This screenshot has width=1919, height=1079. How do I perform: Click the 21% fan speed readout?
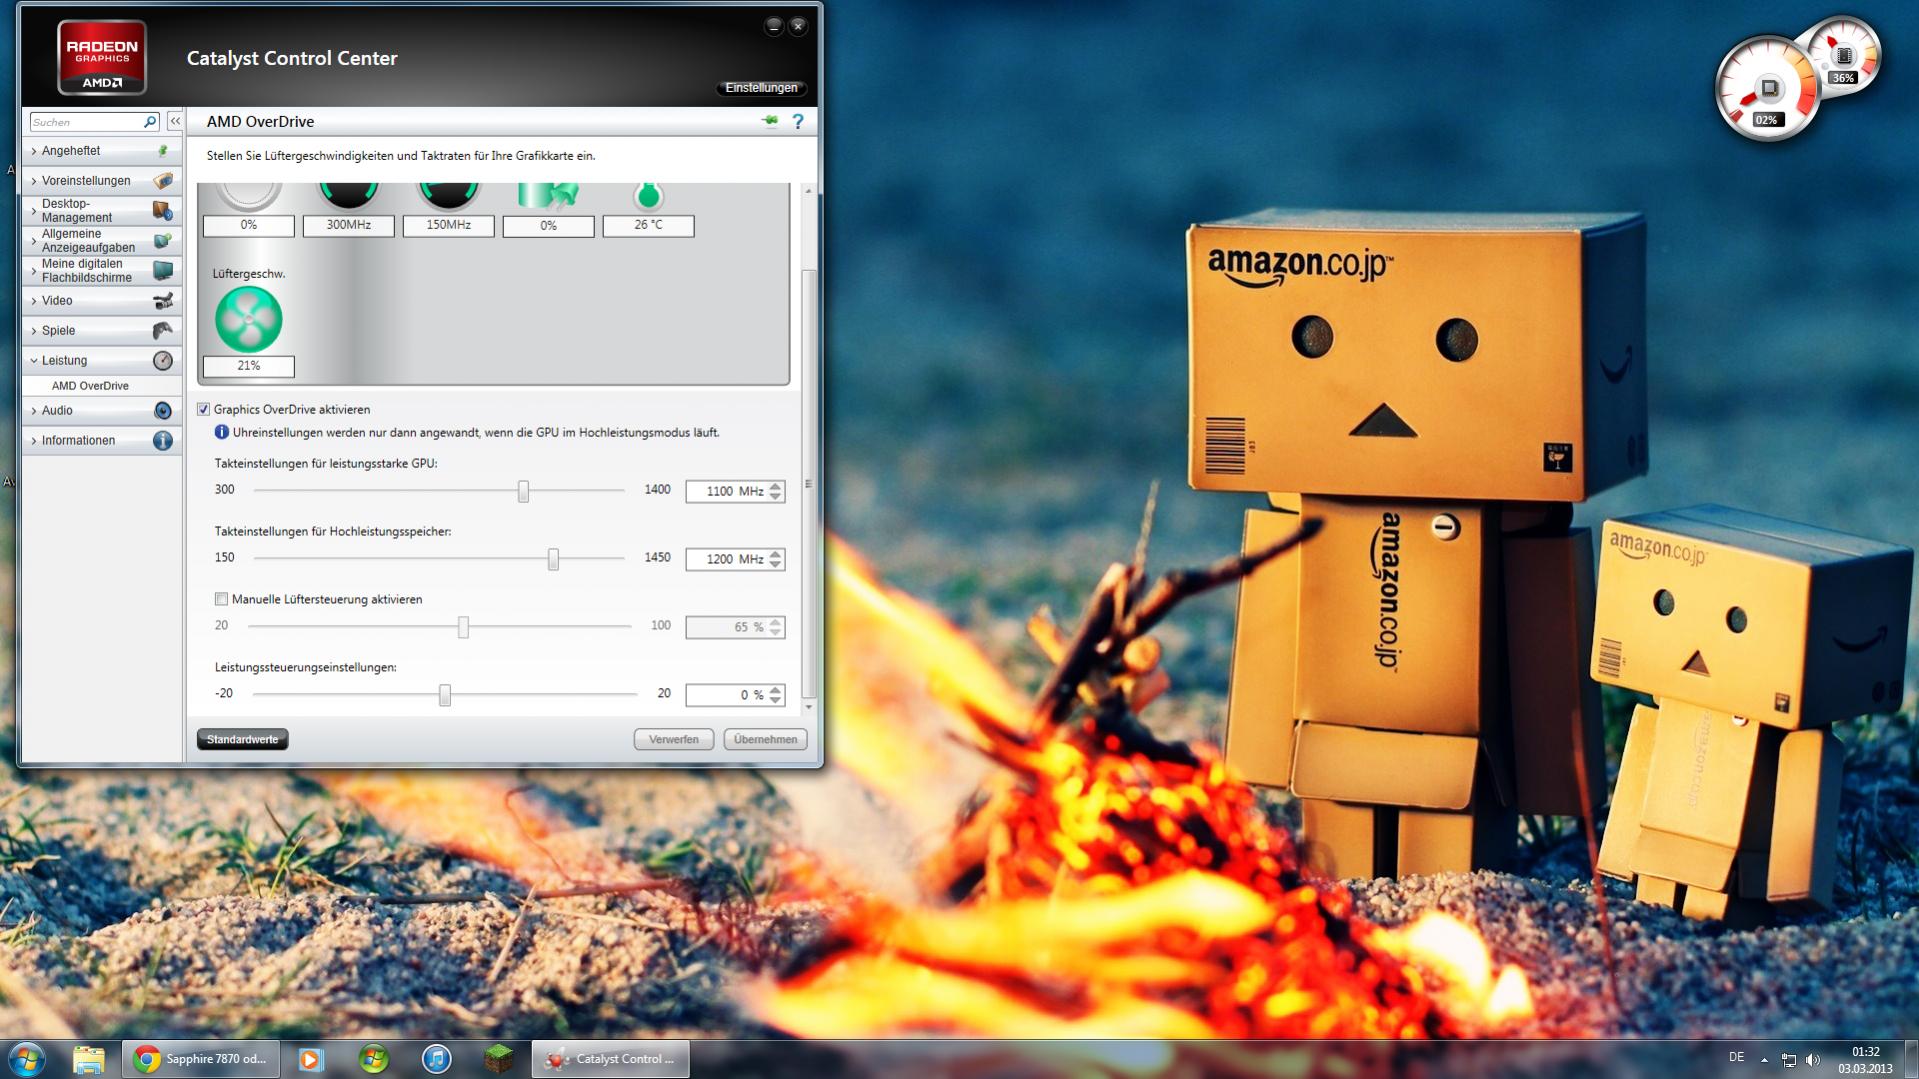249,366
